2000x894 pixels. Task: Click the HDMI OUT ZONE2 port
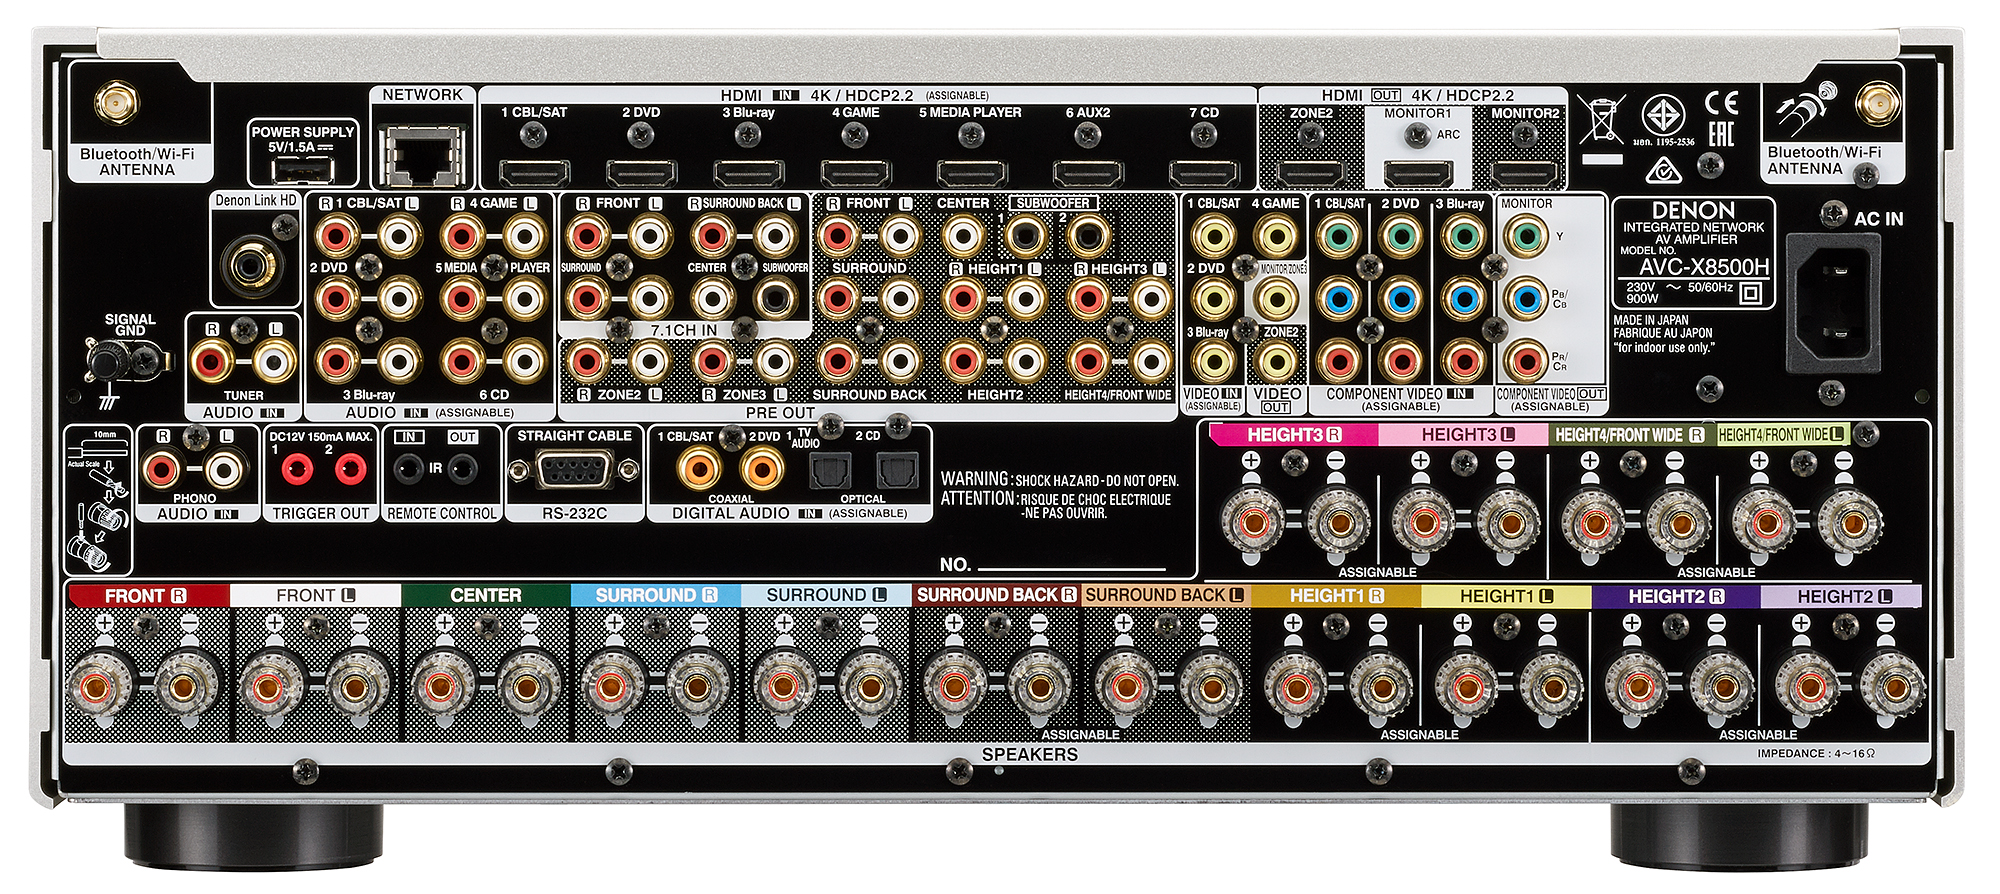click(x=1311, y=173)
